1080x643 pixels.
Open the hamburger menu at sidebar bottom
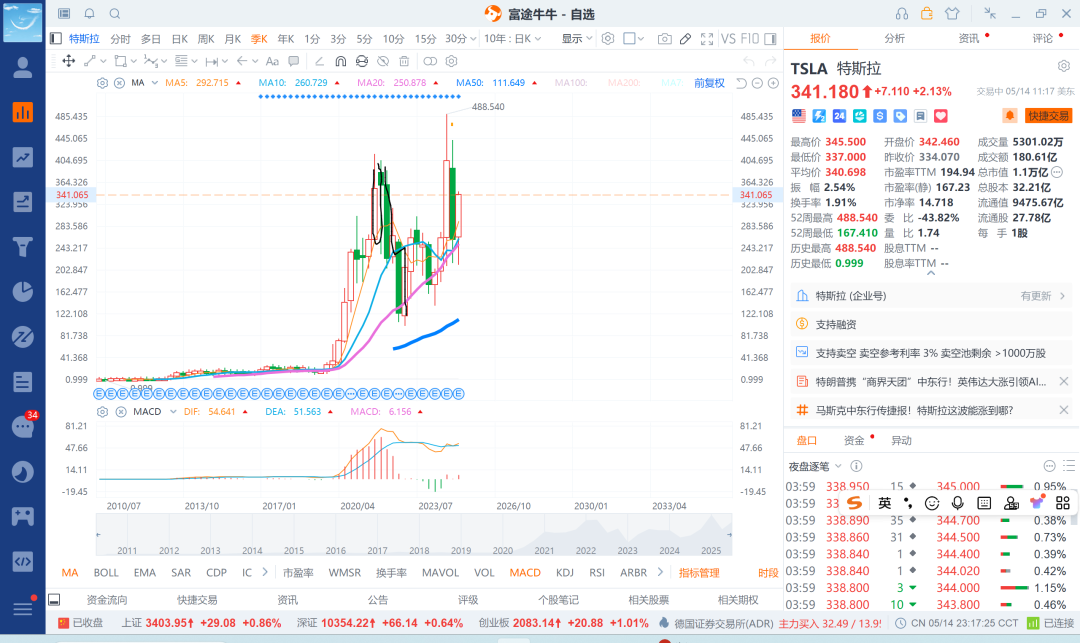point(23,609)
